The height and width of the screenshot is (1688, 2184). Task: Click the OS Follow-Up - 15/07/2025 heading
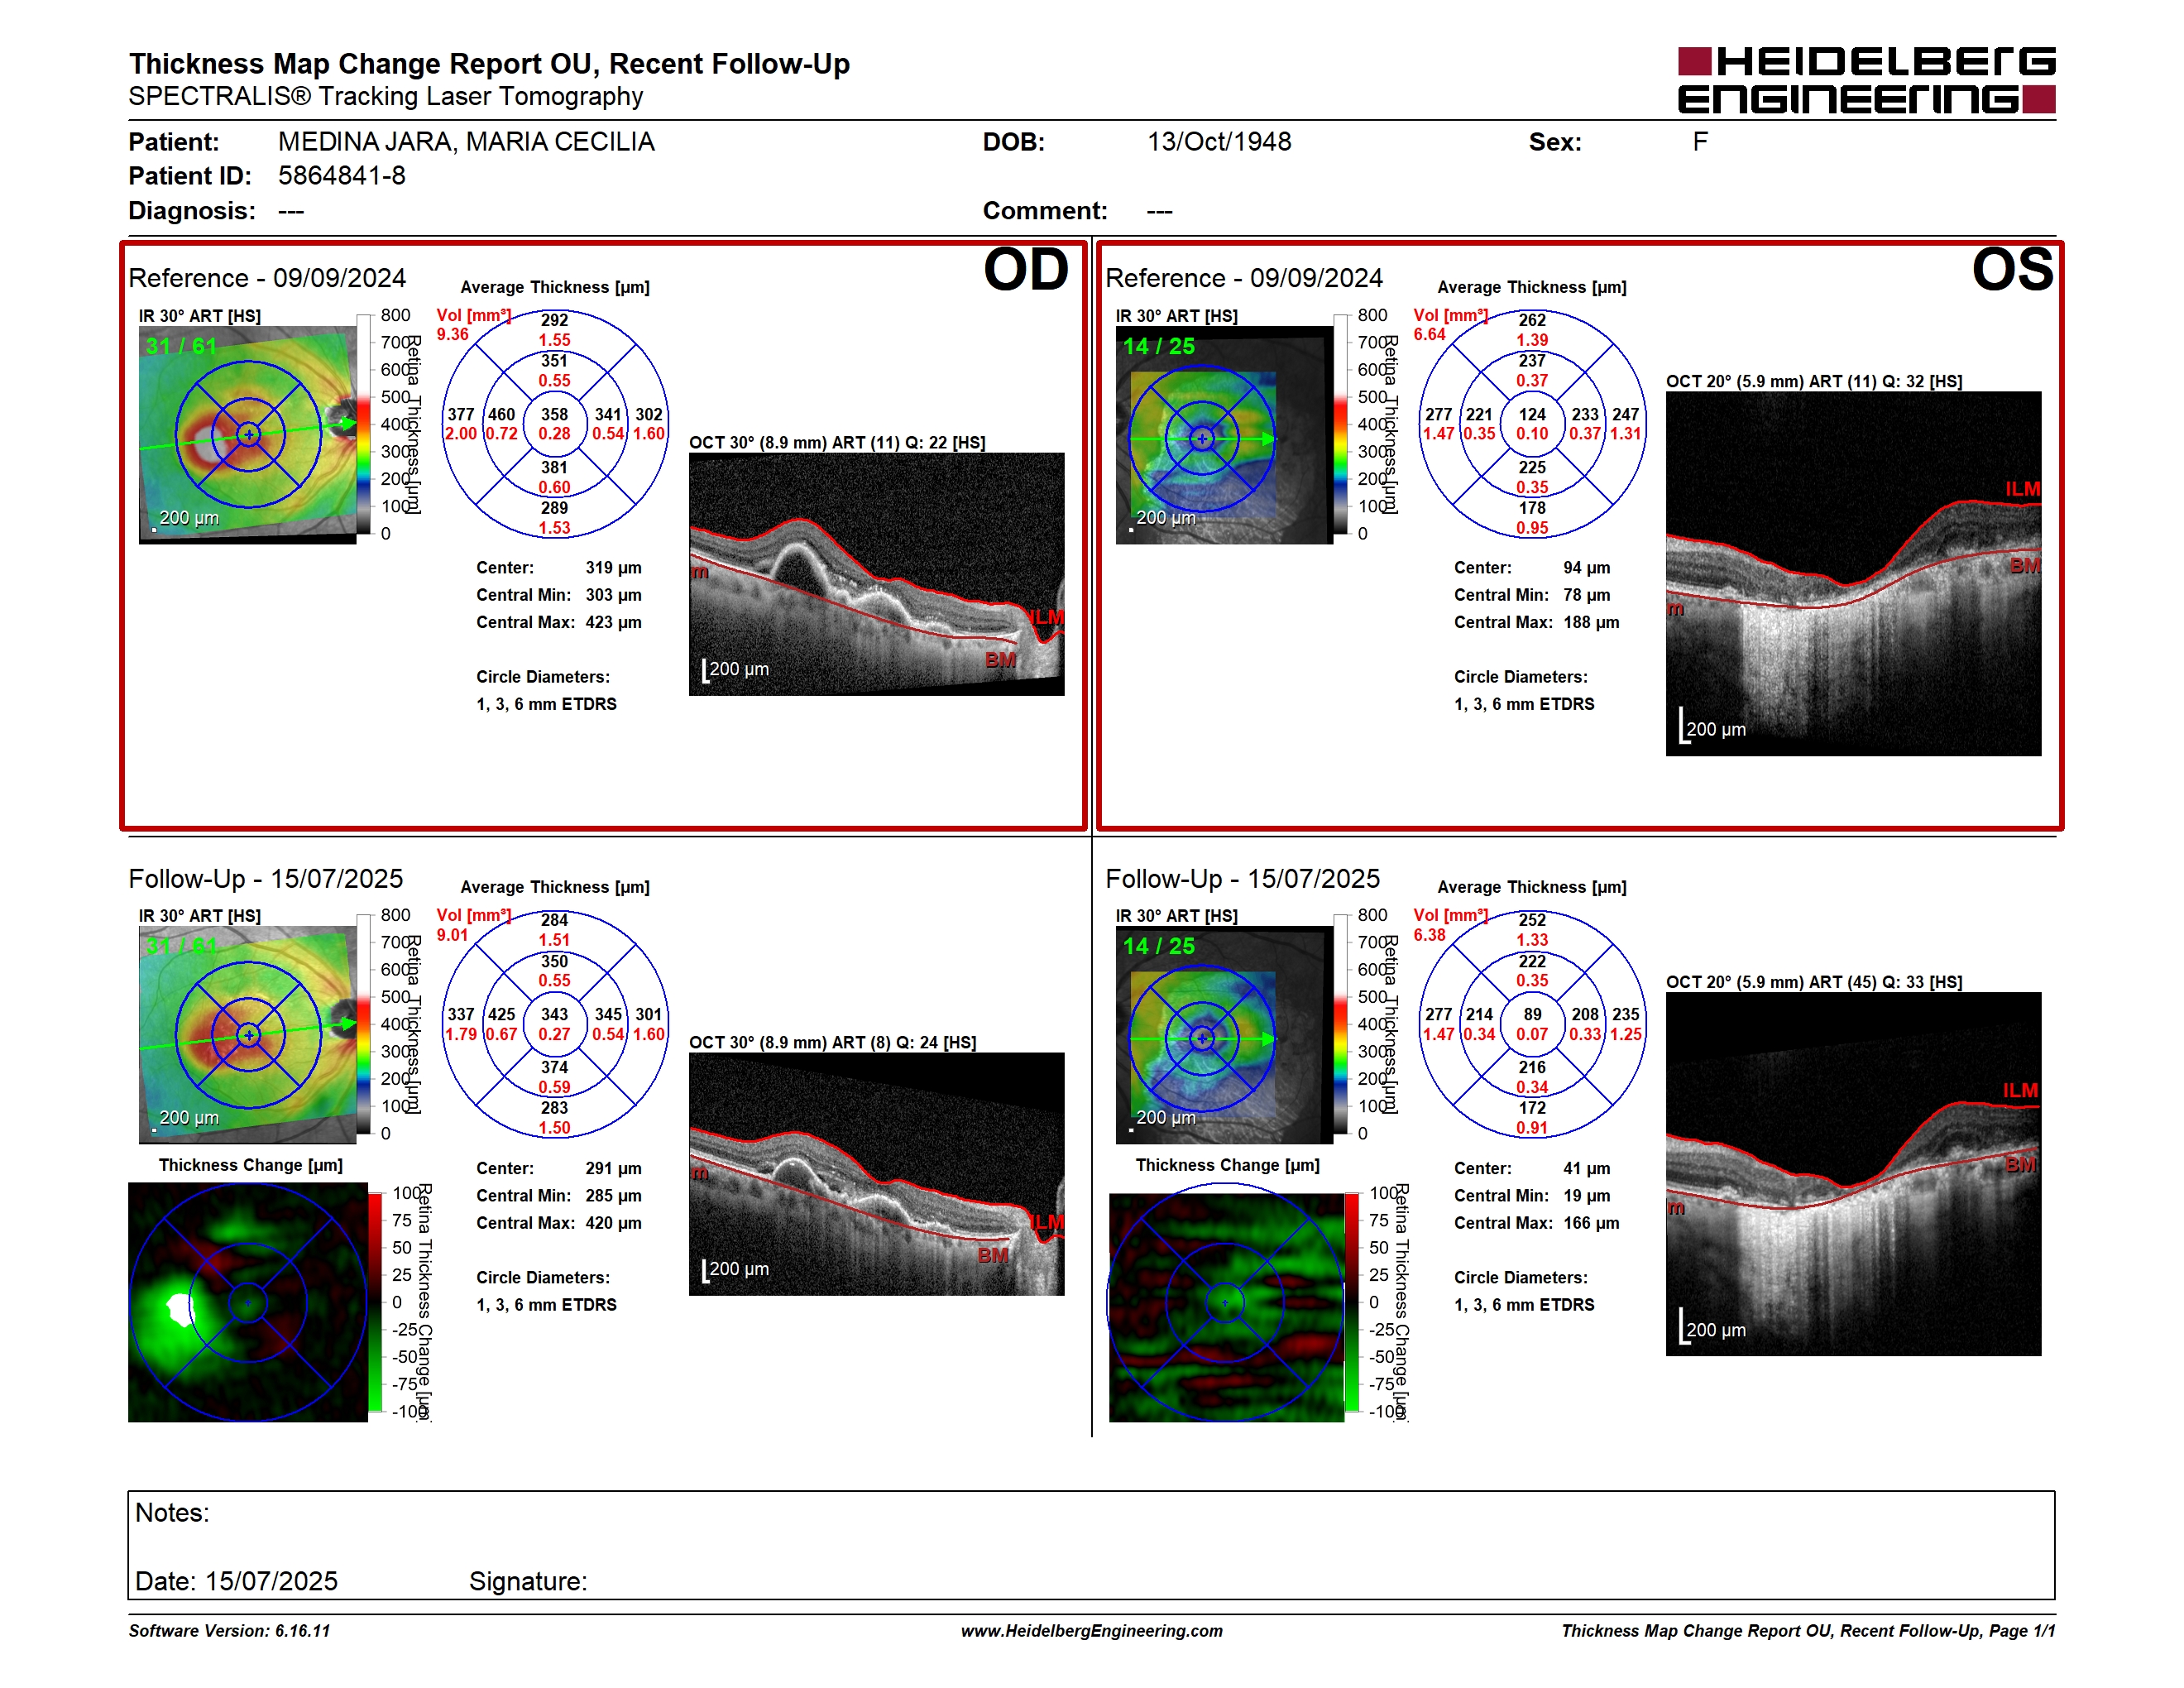click(1243, 879)
